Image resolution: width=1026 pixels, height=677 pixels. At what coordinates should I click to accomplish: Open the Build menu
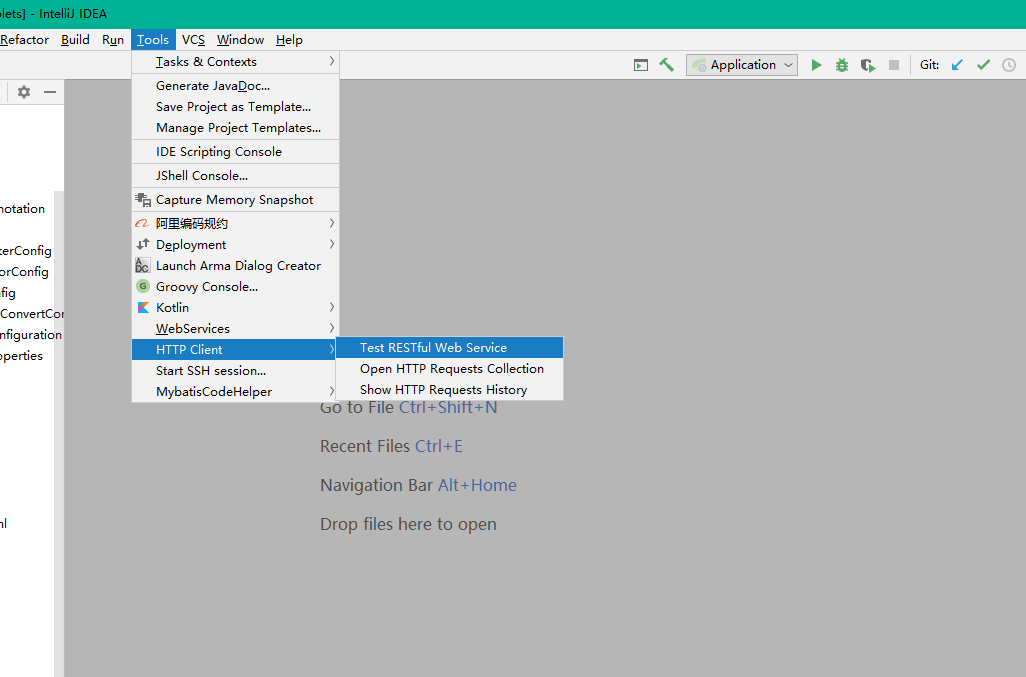click(75, 40)
